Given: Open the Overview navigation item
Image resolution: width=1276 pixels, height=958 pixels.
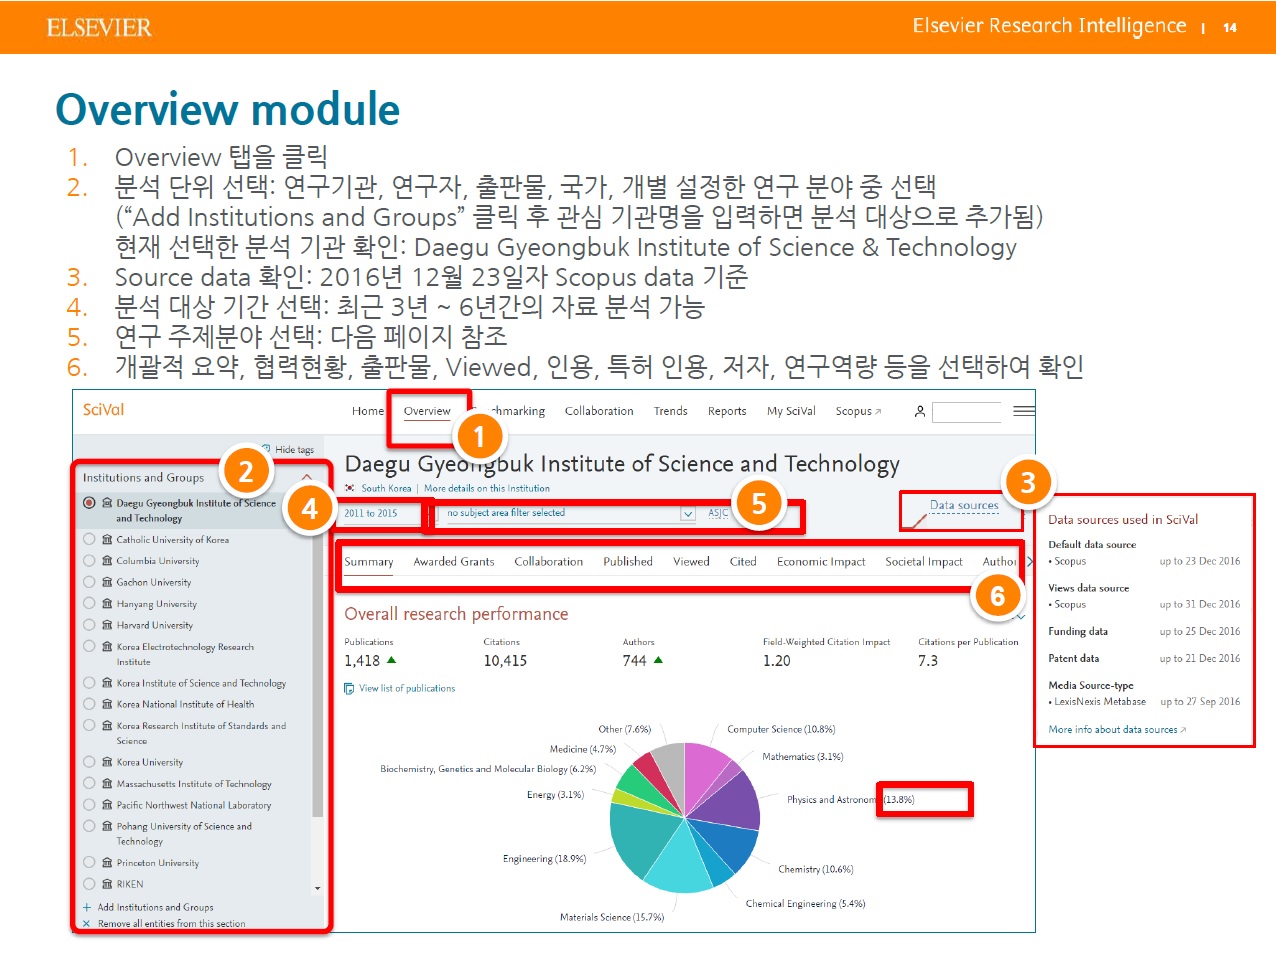Looking at the screenshot, I should [427, 411].
